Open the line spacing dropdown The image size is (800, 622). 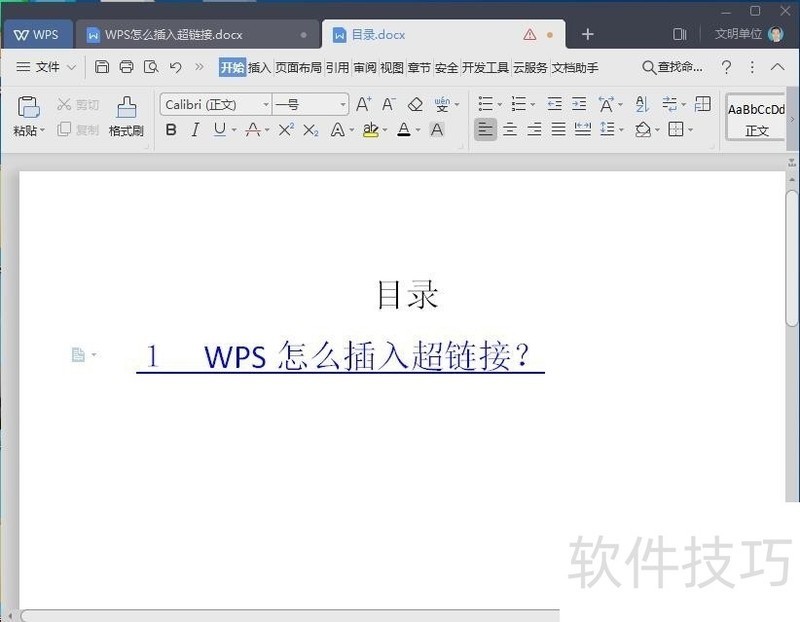[606, 128]
